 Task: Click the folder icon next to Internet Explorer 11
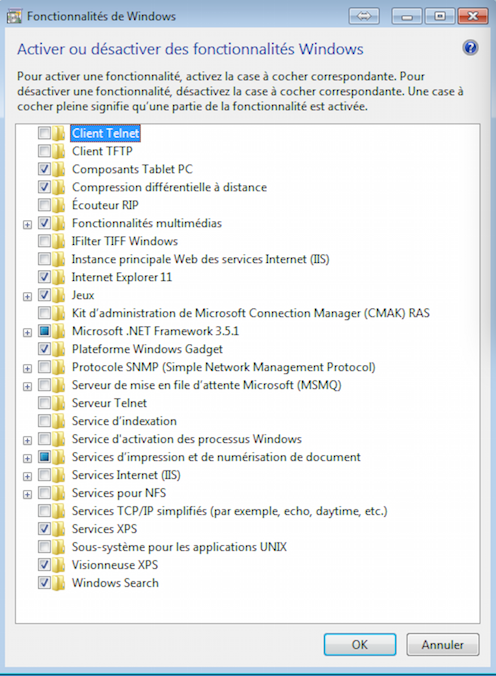tap(59, 277)
